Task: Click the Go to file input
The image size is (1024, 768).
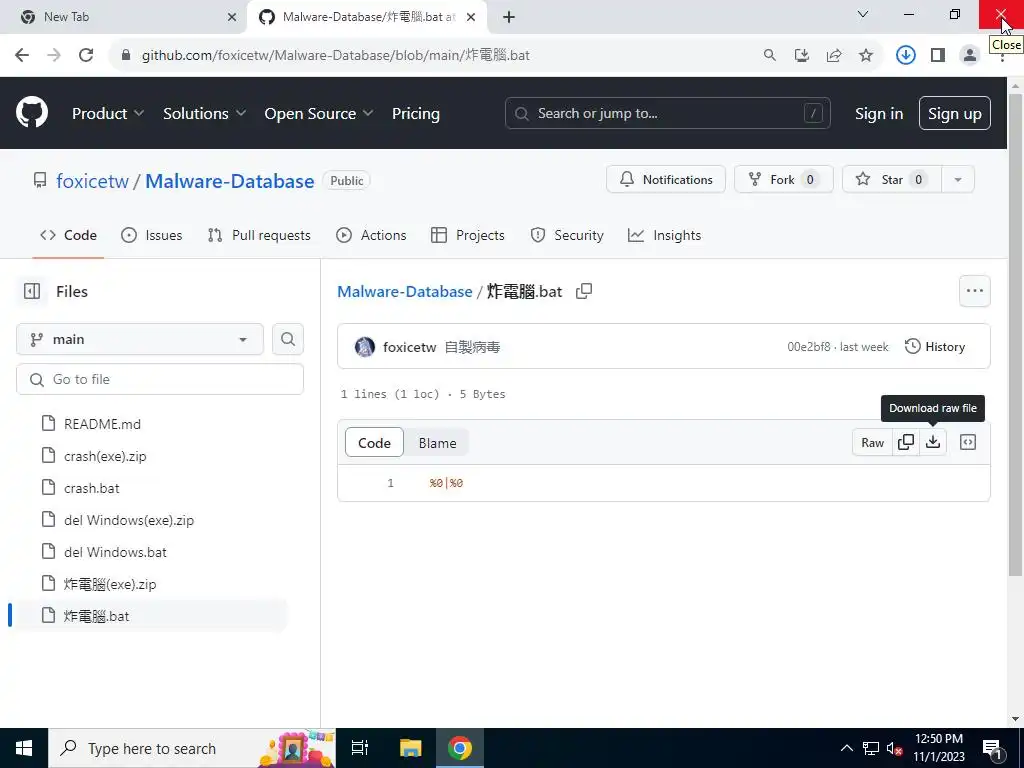Action: (160, 379)
